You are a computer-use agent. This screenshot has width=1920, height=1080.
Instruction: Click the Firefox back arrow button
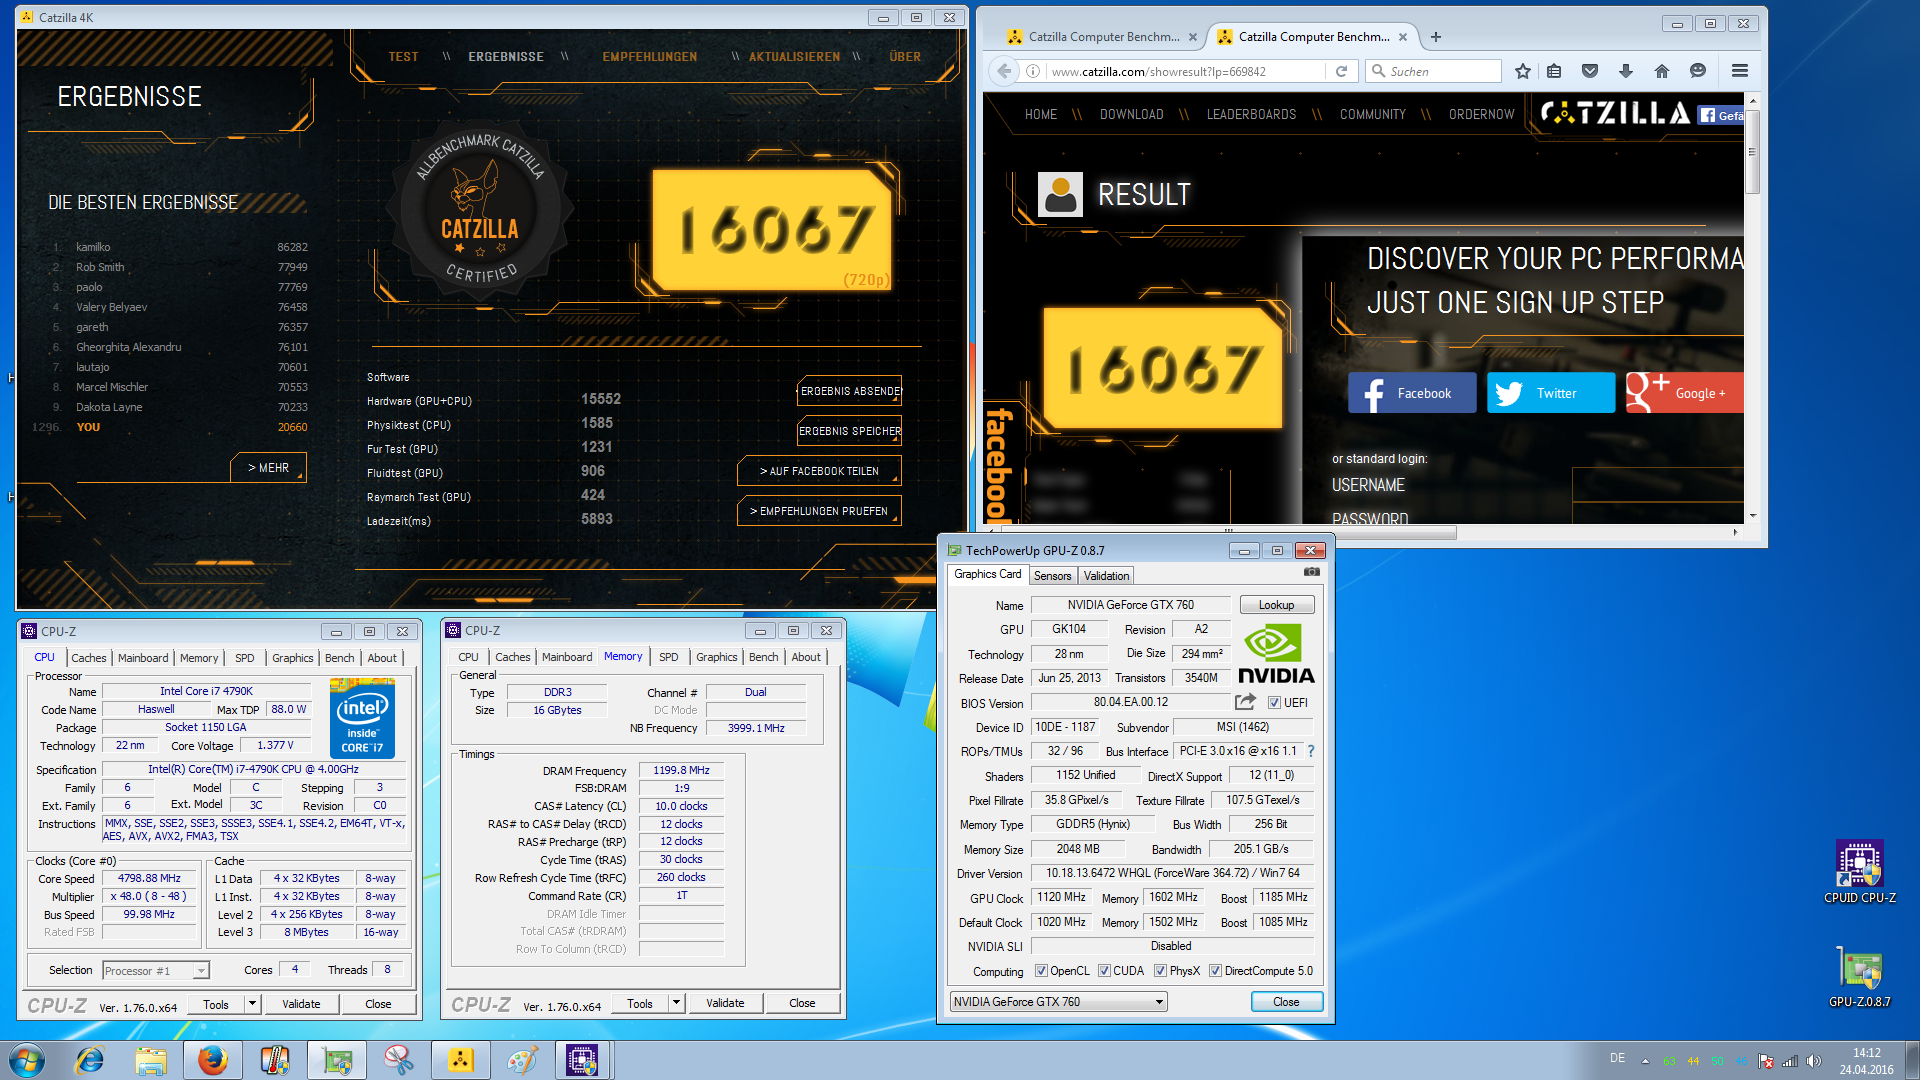coord(1004,71)
